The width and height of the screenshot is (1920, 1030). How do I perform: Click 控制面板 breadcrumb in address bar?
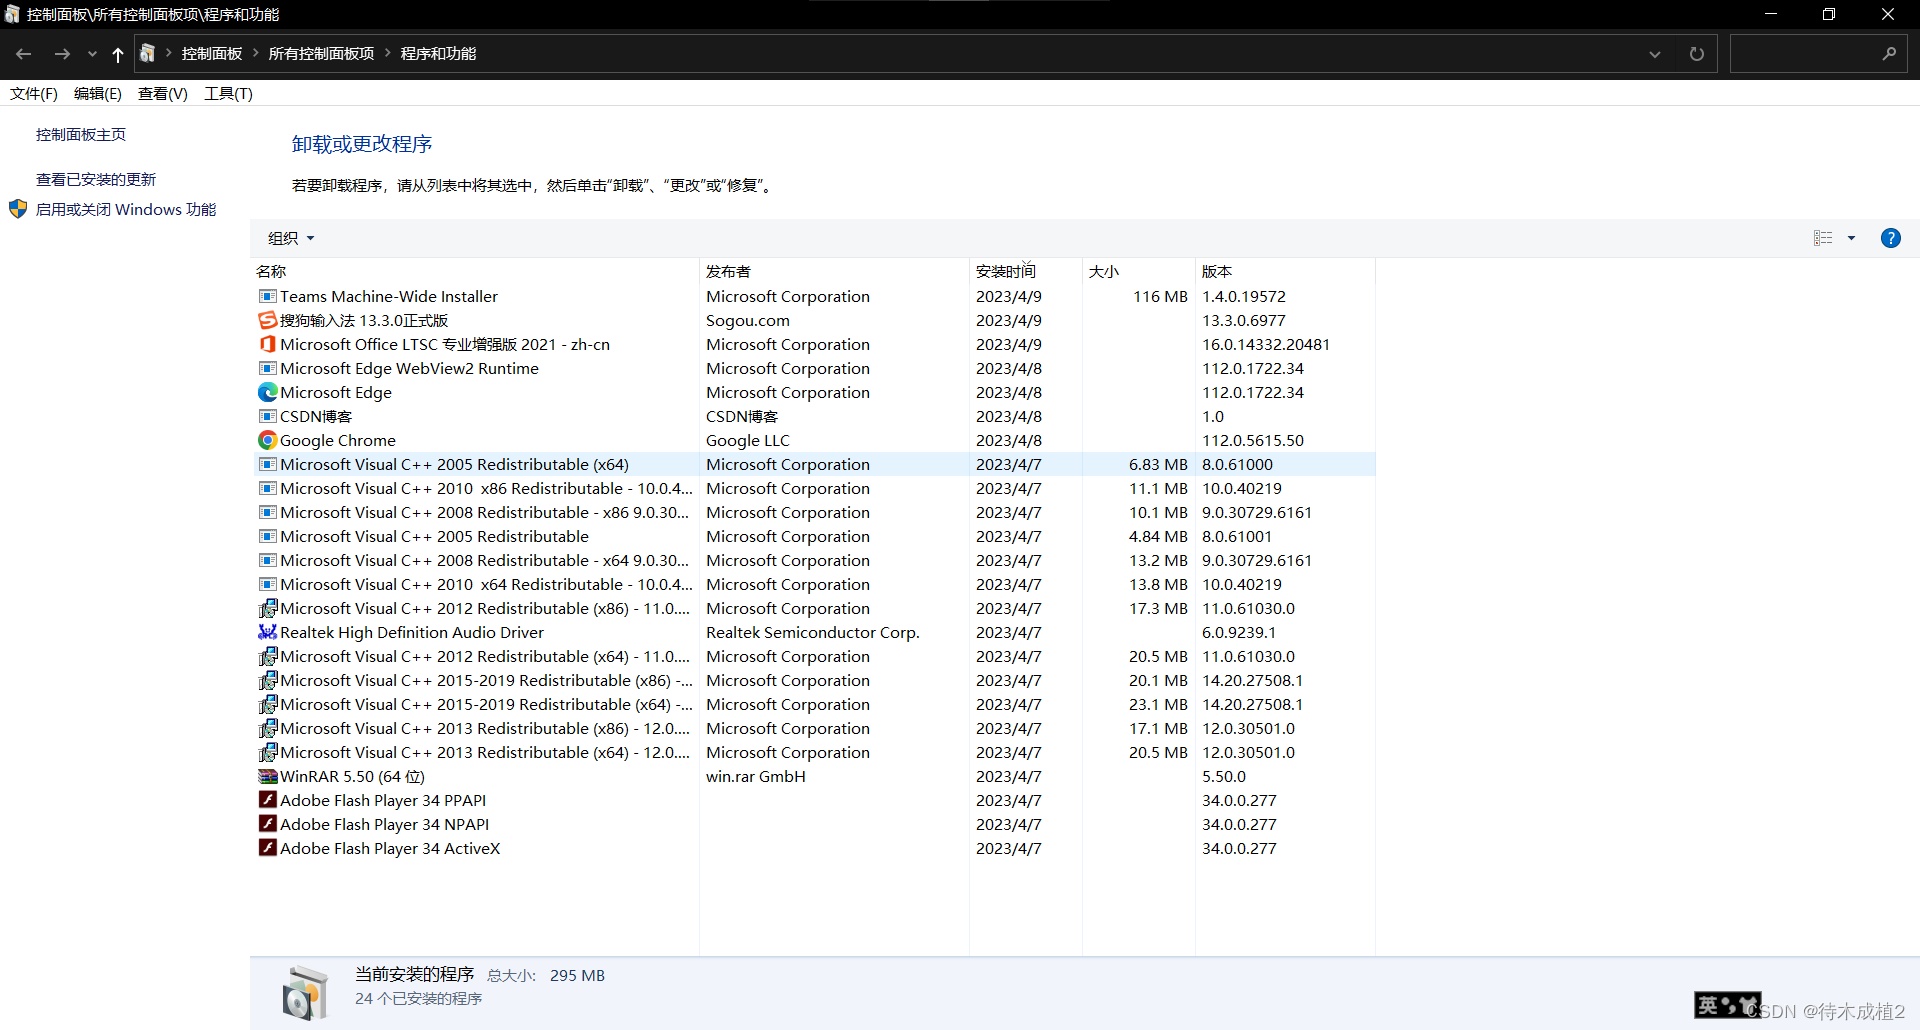(212, 54)
